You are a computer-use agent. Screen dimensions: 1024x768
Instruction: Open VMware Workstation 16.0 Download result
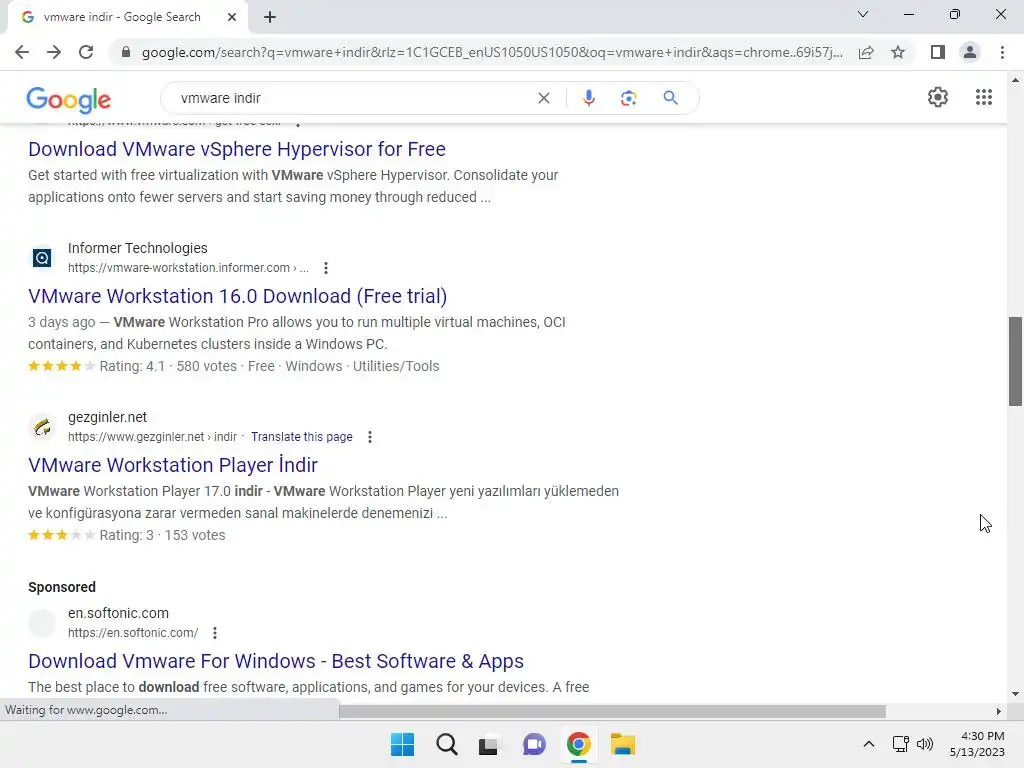click(238, 296)
